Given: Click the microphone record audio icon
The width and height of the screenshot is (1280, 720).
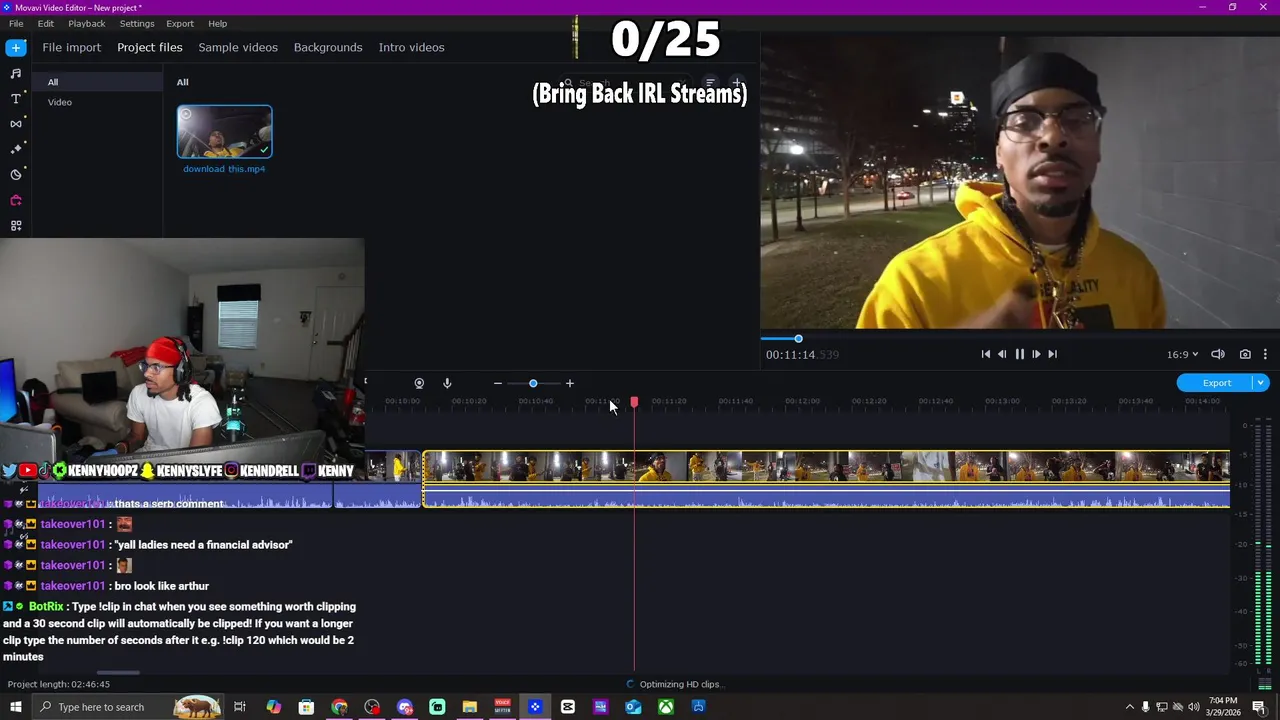Looking at the screenshot, I should (x=447, y=383).
